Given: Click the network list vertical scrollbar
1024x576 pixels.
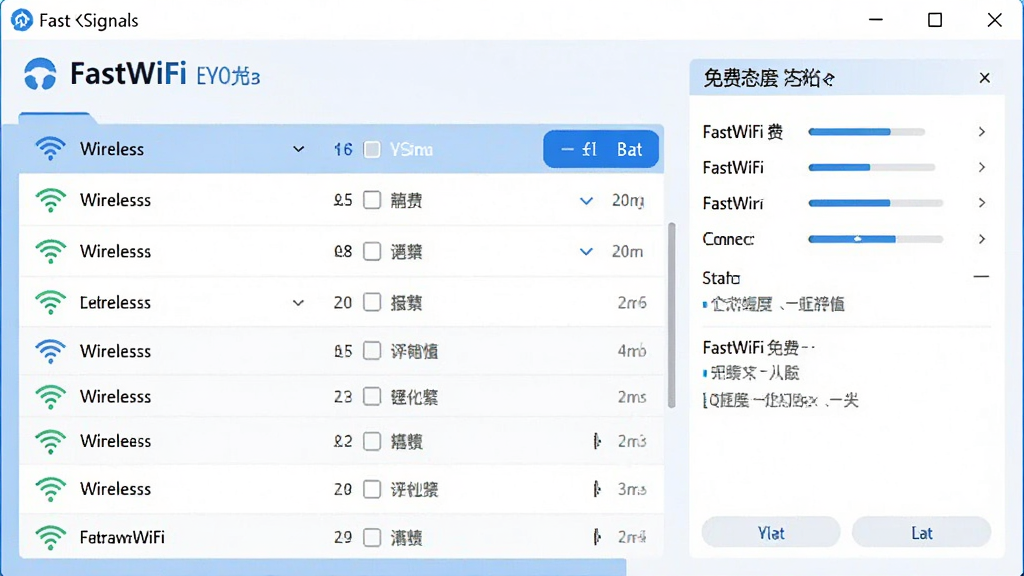Looking at the screenshot, I should pyautogui.click(x=671, y=316).
